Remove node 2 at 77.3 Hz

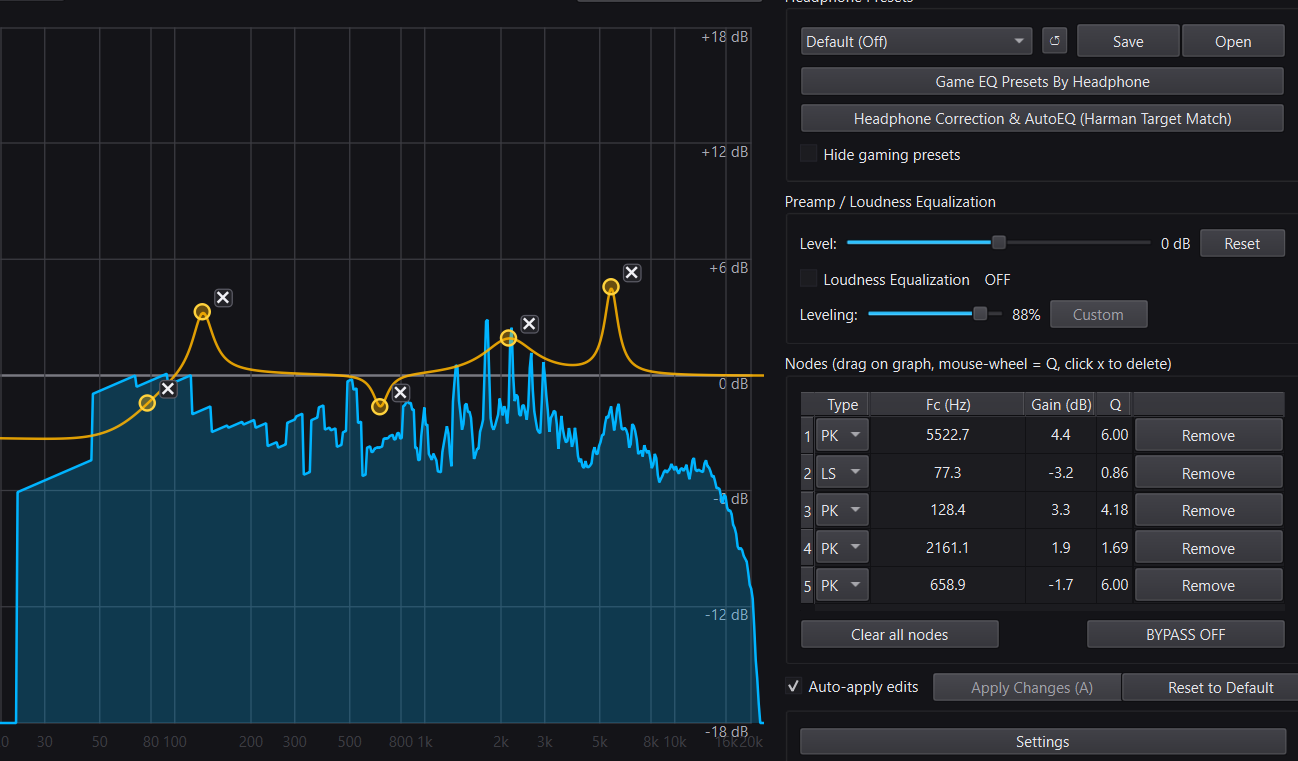(x=1208, y=473)
